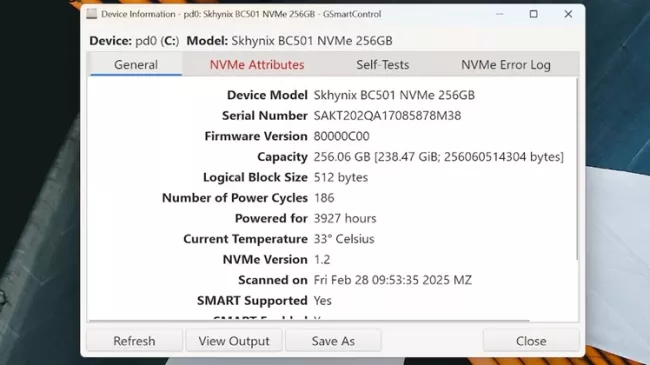The height and width of the screenshot is (365, 650).
Task: Select SMART Supported value Yes
Action: tap(323, 301)
